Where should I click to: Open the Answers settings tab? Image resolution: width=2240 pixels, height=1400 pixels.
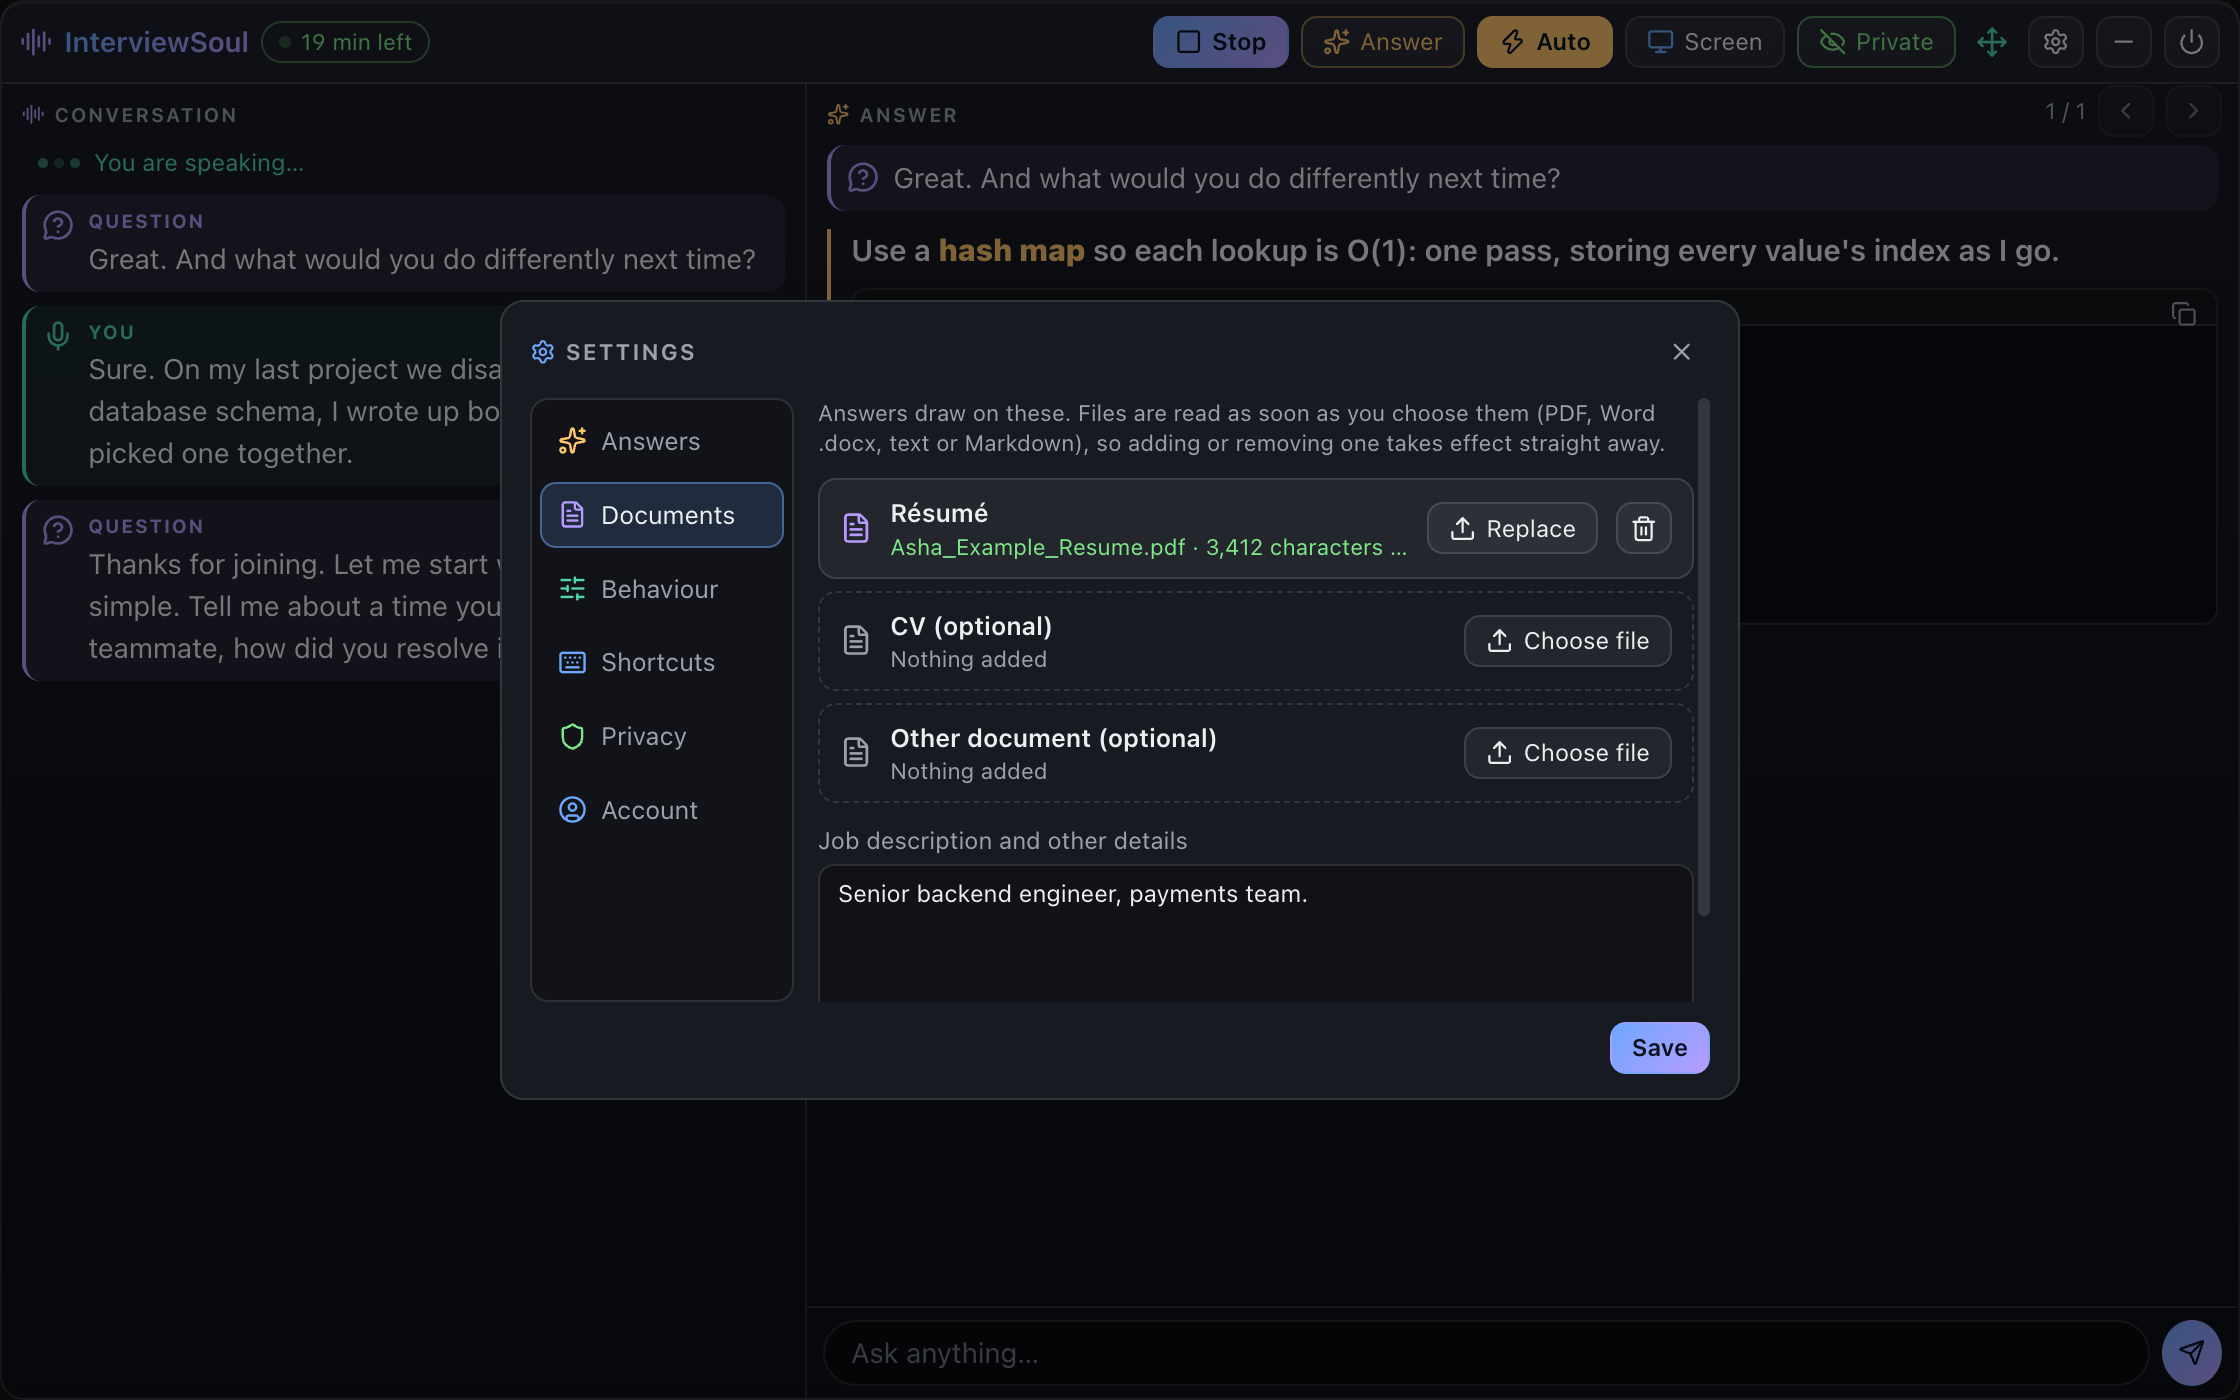(662, 441)
